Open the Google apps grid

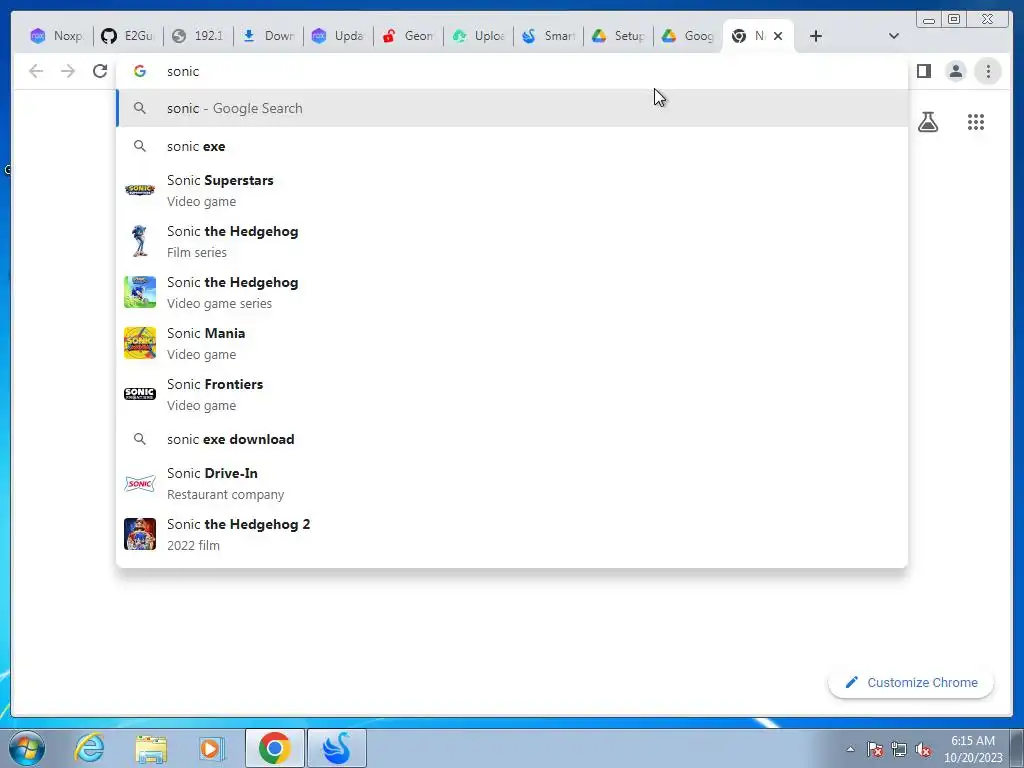click(976, 122)
